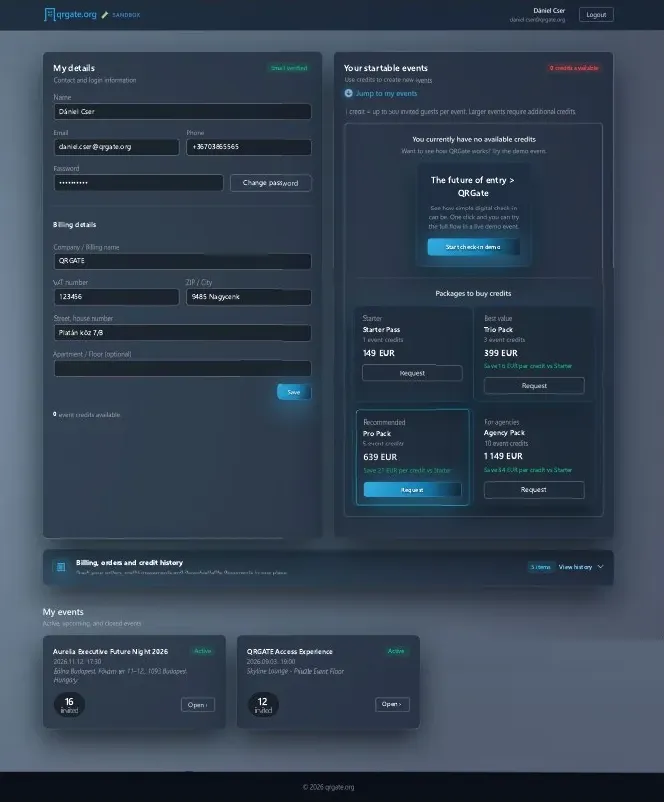Viewport: 664px width, 802px height.
Task: Click the Active badge on Aurelia event
Action: click(x=203, y=651)
